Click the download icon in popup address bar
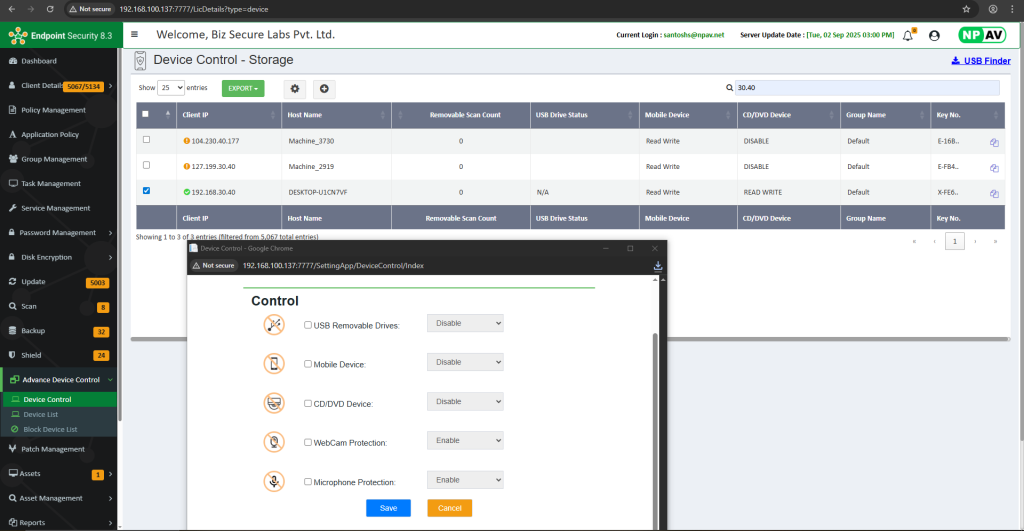The image size is (1024, 531). point(658,266)
